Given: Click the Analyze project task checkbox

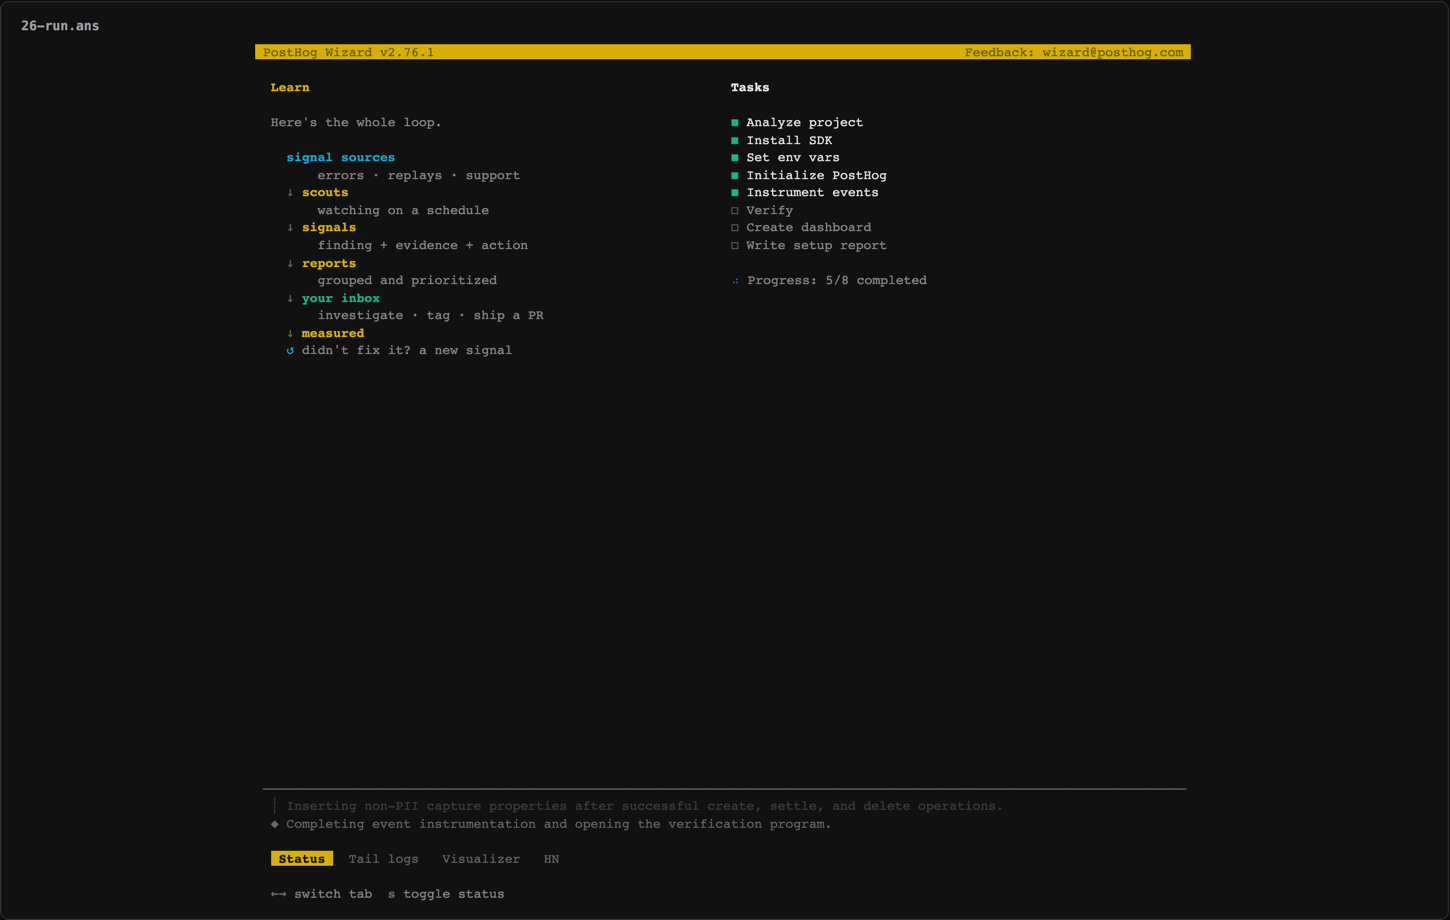Looking at the screenshot, I should tap(735, 123).
